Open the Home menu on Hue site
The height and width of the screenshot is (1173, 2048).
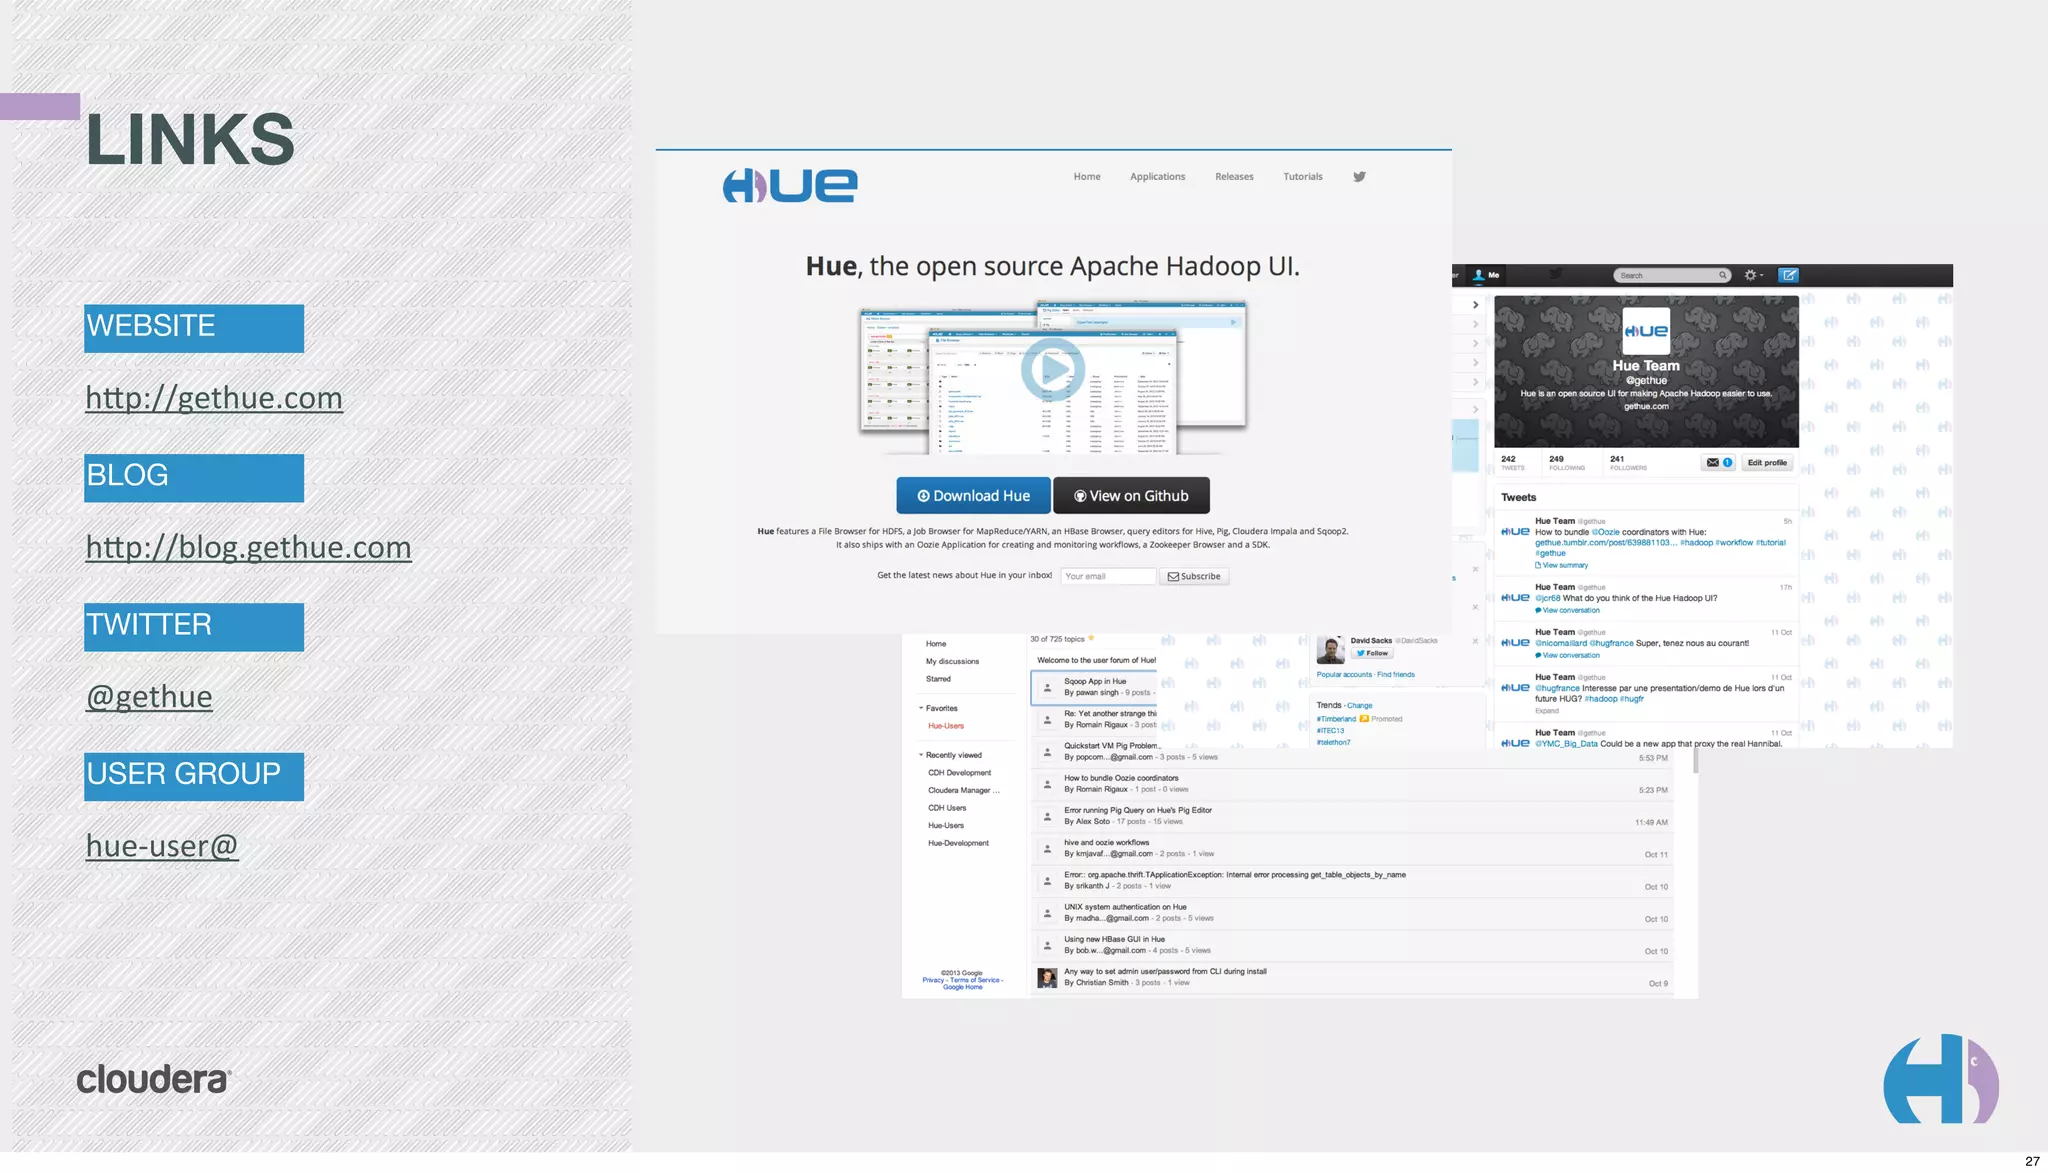pyautogui.click(x=1087, y=177)
